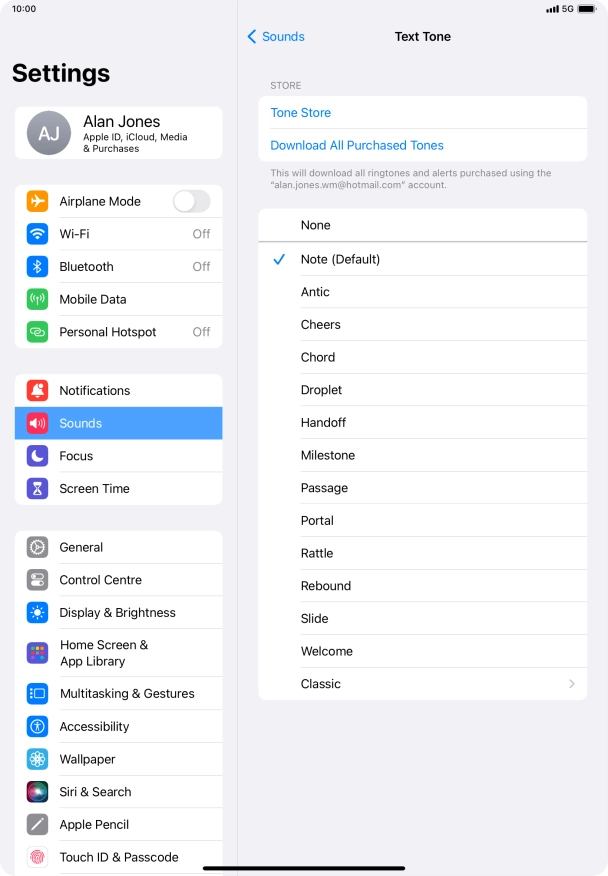Open the Alan Jones Apple ID profile
This screenshot has height=876, width=608.
(x=118, y=133)
